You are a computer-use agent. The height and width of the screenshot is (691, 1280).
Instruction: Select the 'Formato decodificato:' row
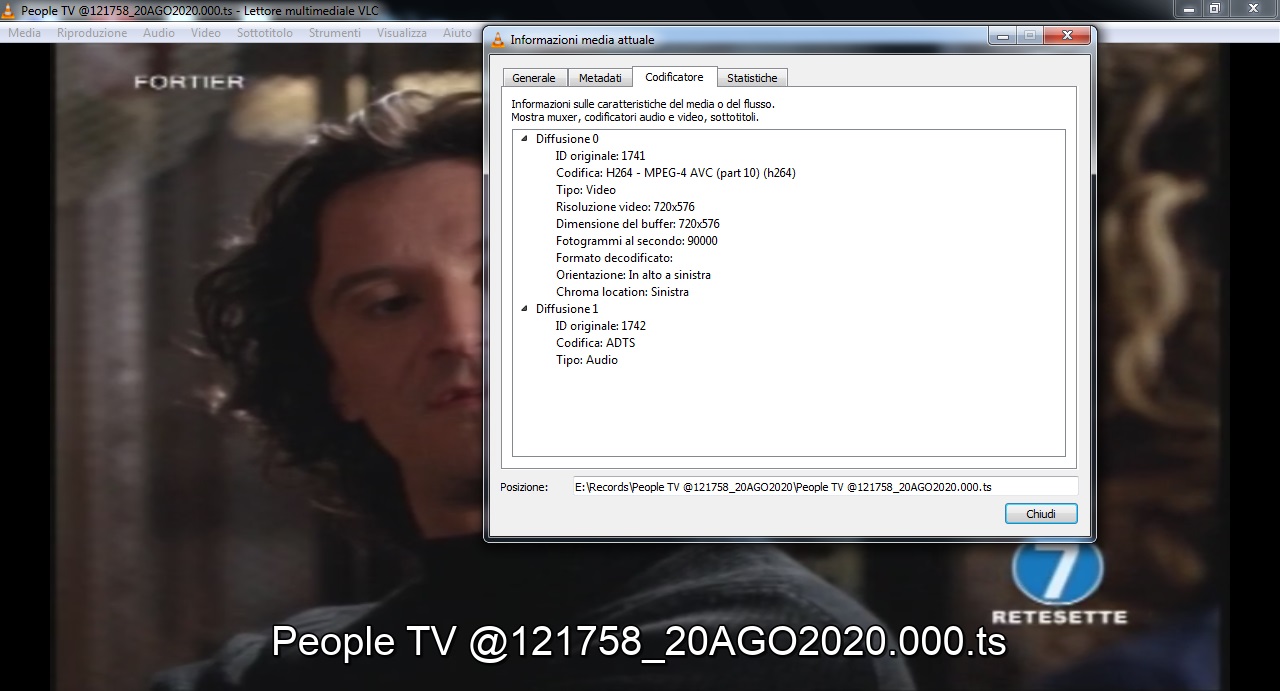click(x=615, y=258)
